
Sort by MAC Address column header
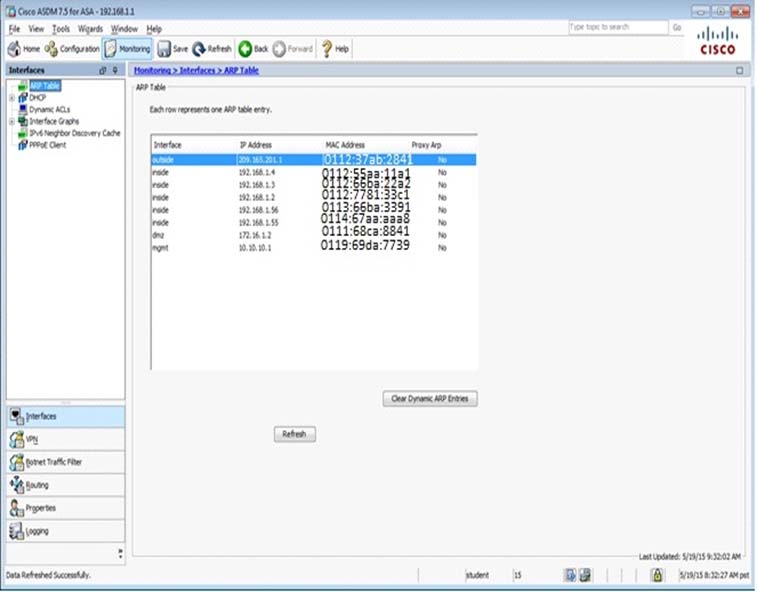345,145
